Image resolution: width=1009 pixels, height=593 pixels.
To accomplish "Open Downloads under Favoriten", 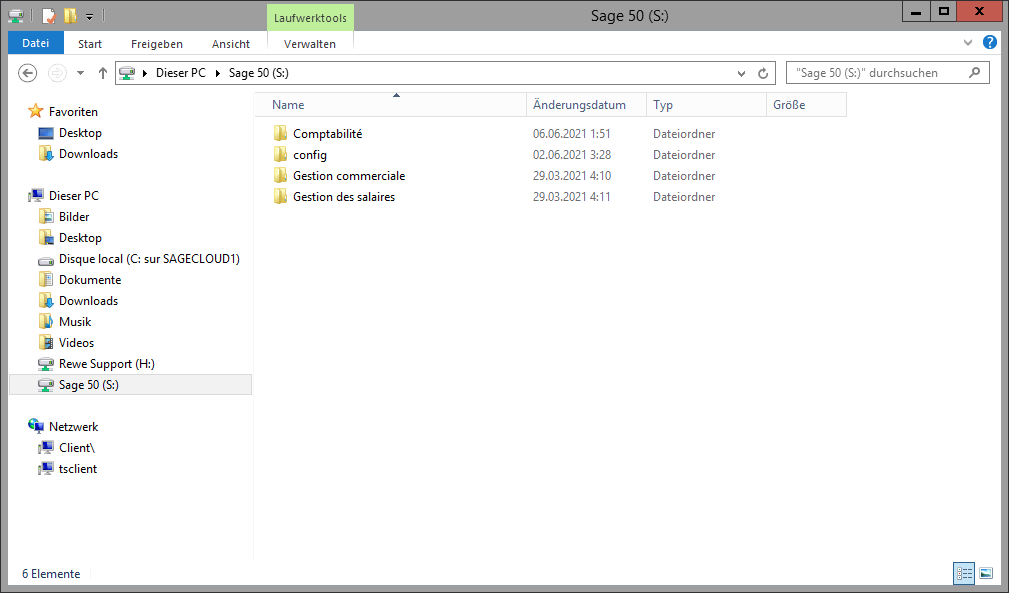I will click(x=88, y=154).
